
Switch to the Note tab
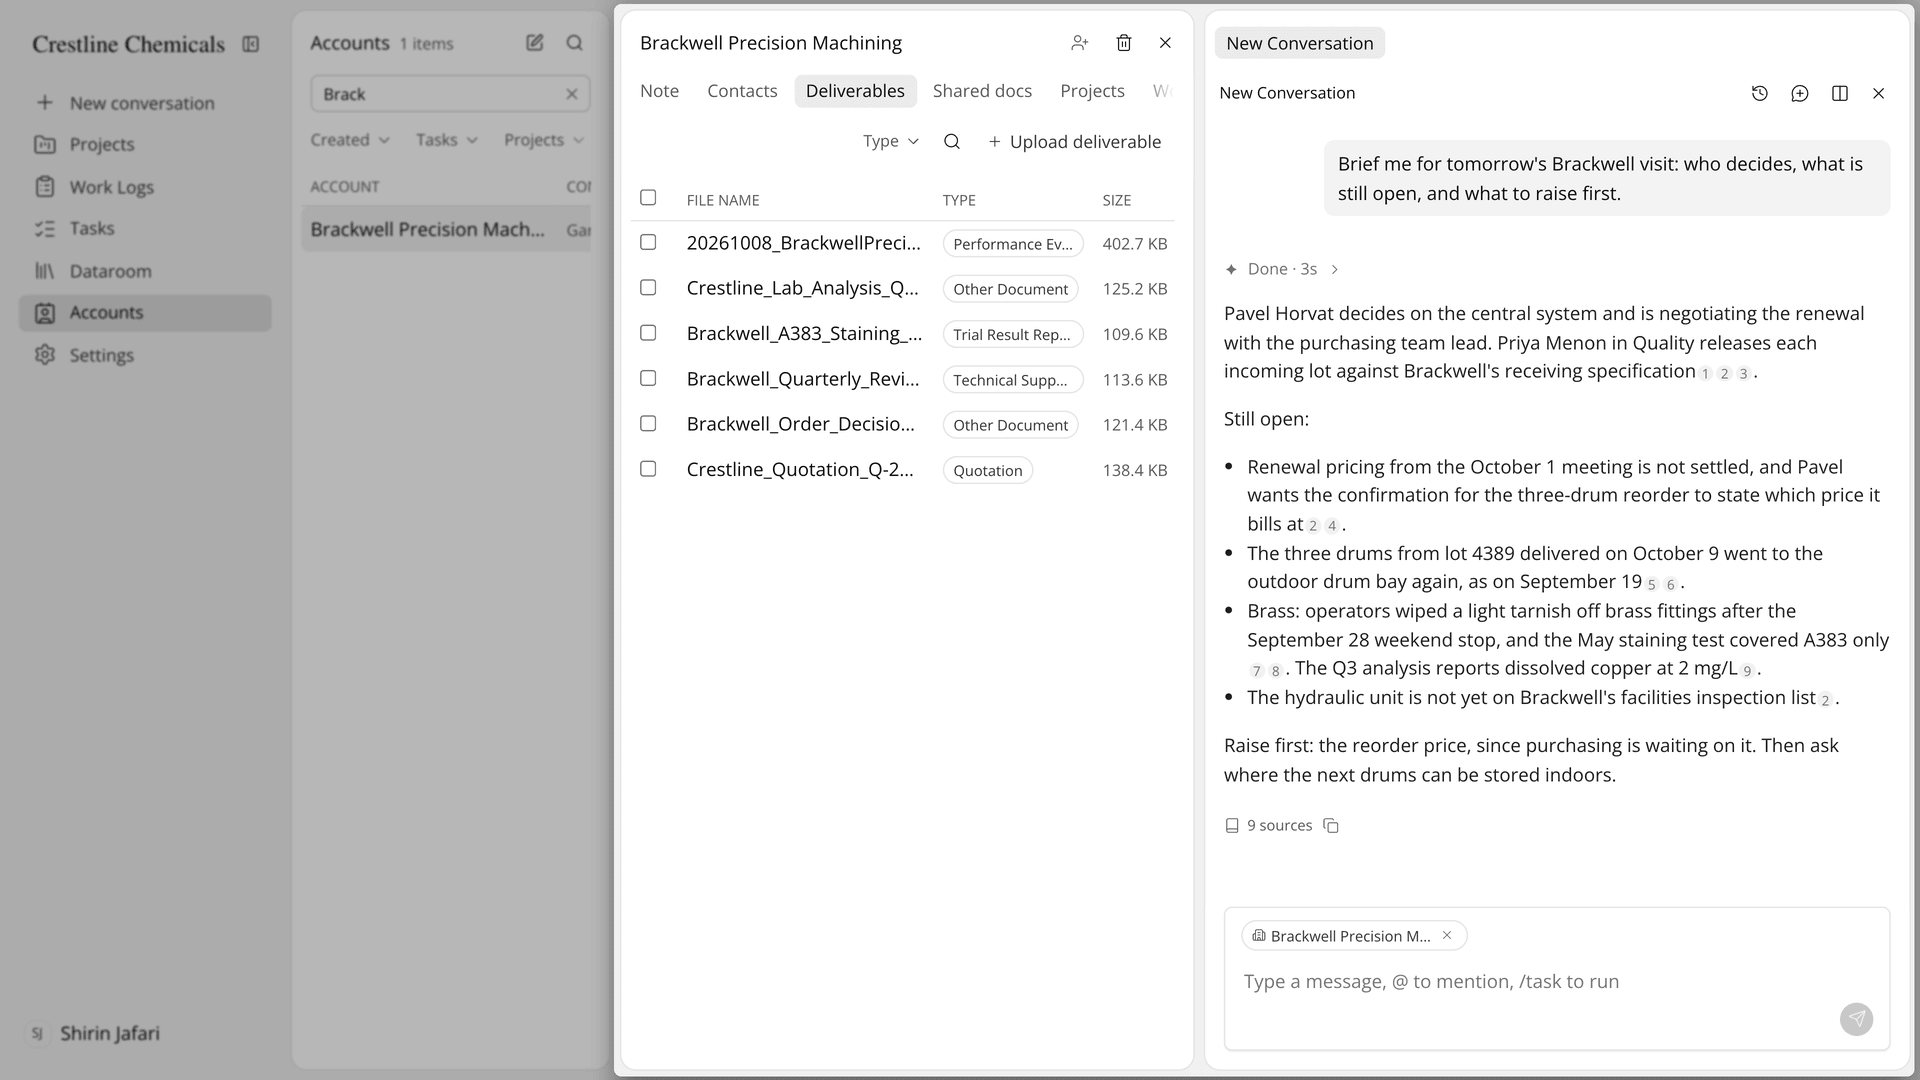[x=659, y=91]
